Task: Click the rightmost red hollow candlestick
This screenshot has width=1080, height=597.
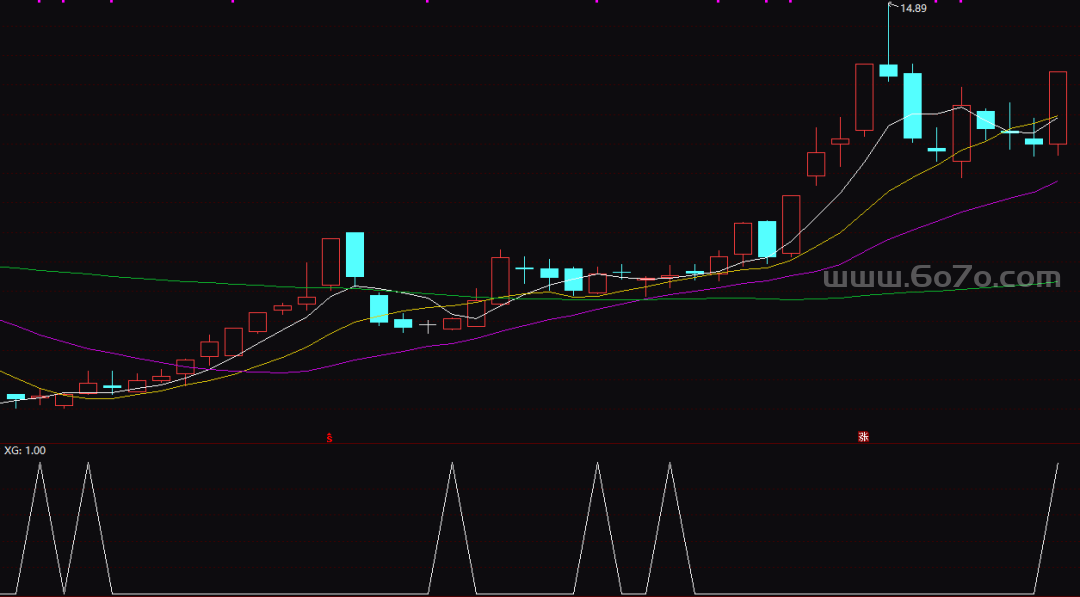Action: (x=1057, y=108)
